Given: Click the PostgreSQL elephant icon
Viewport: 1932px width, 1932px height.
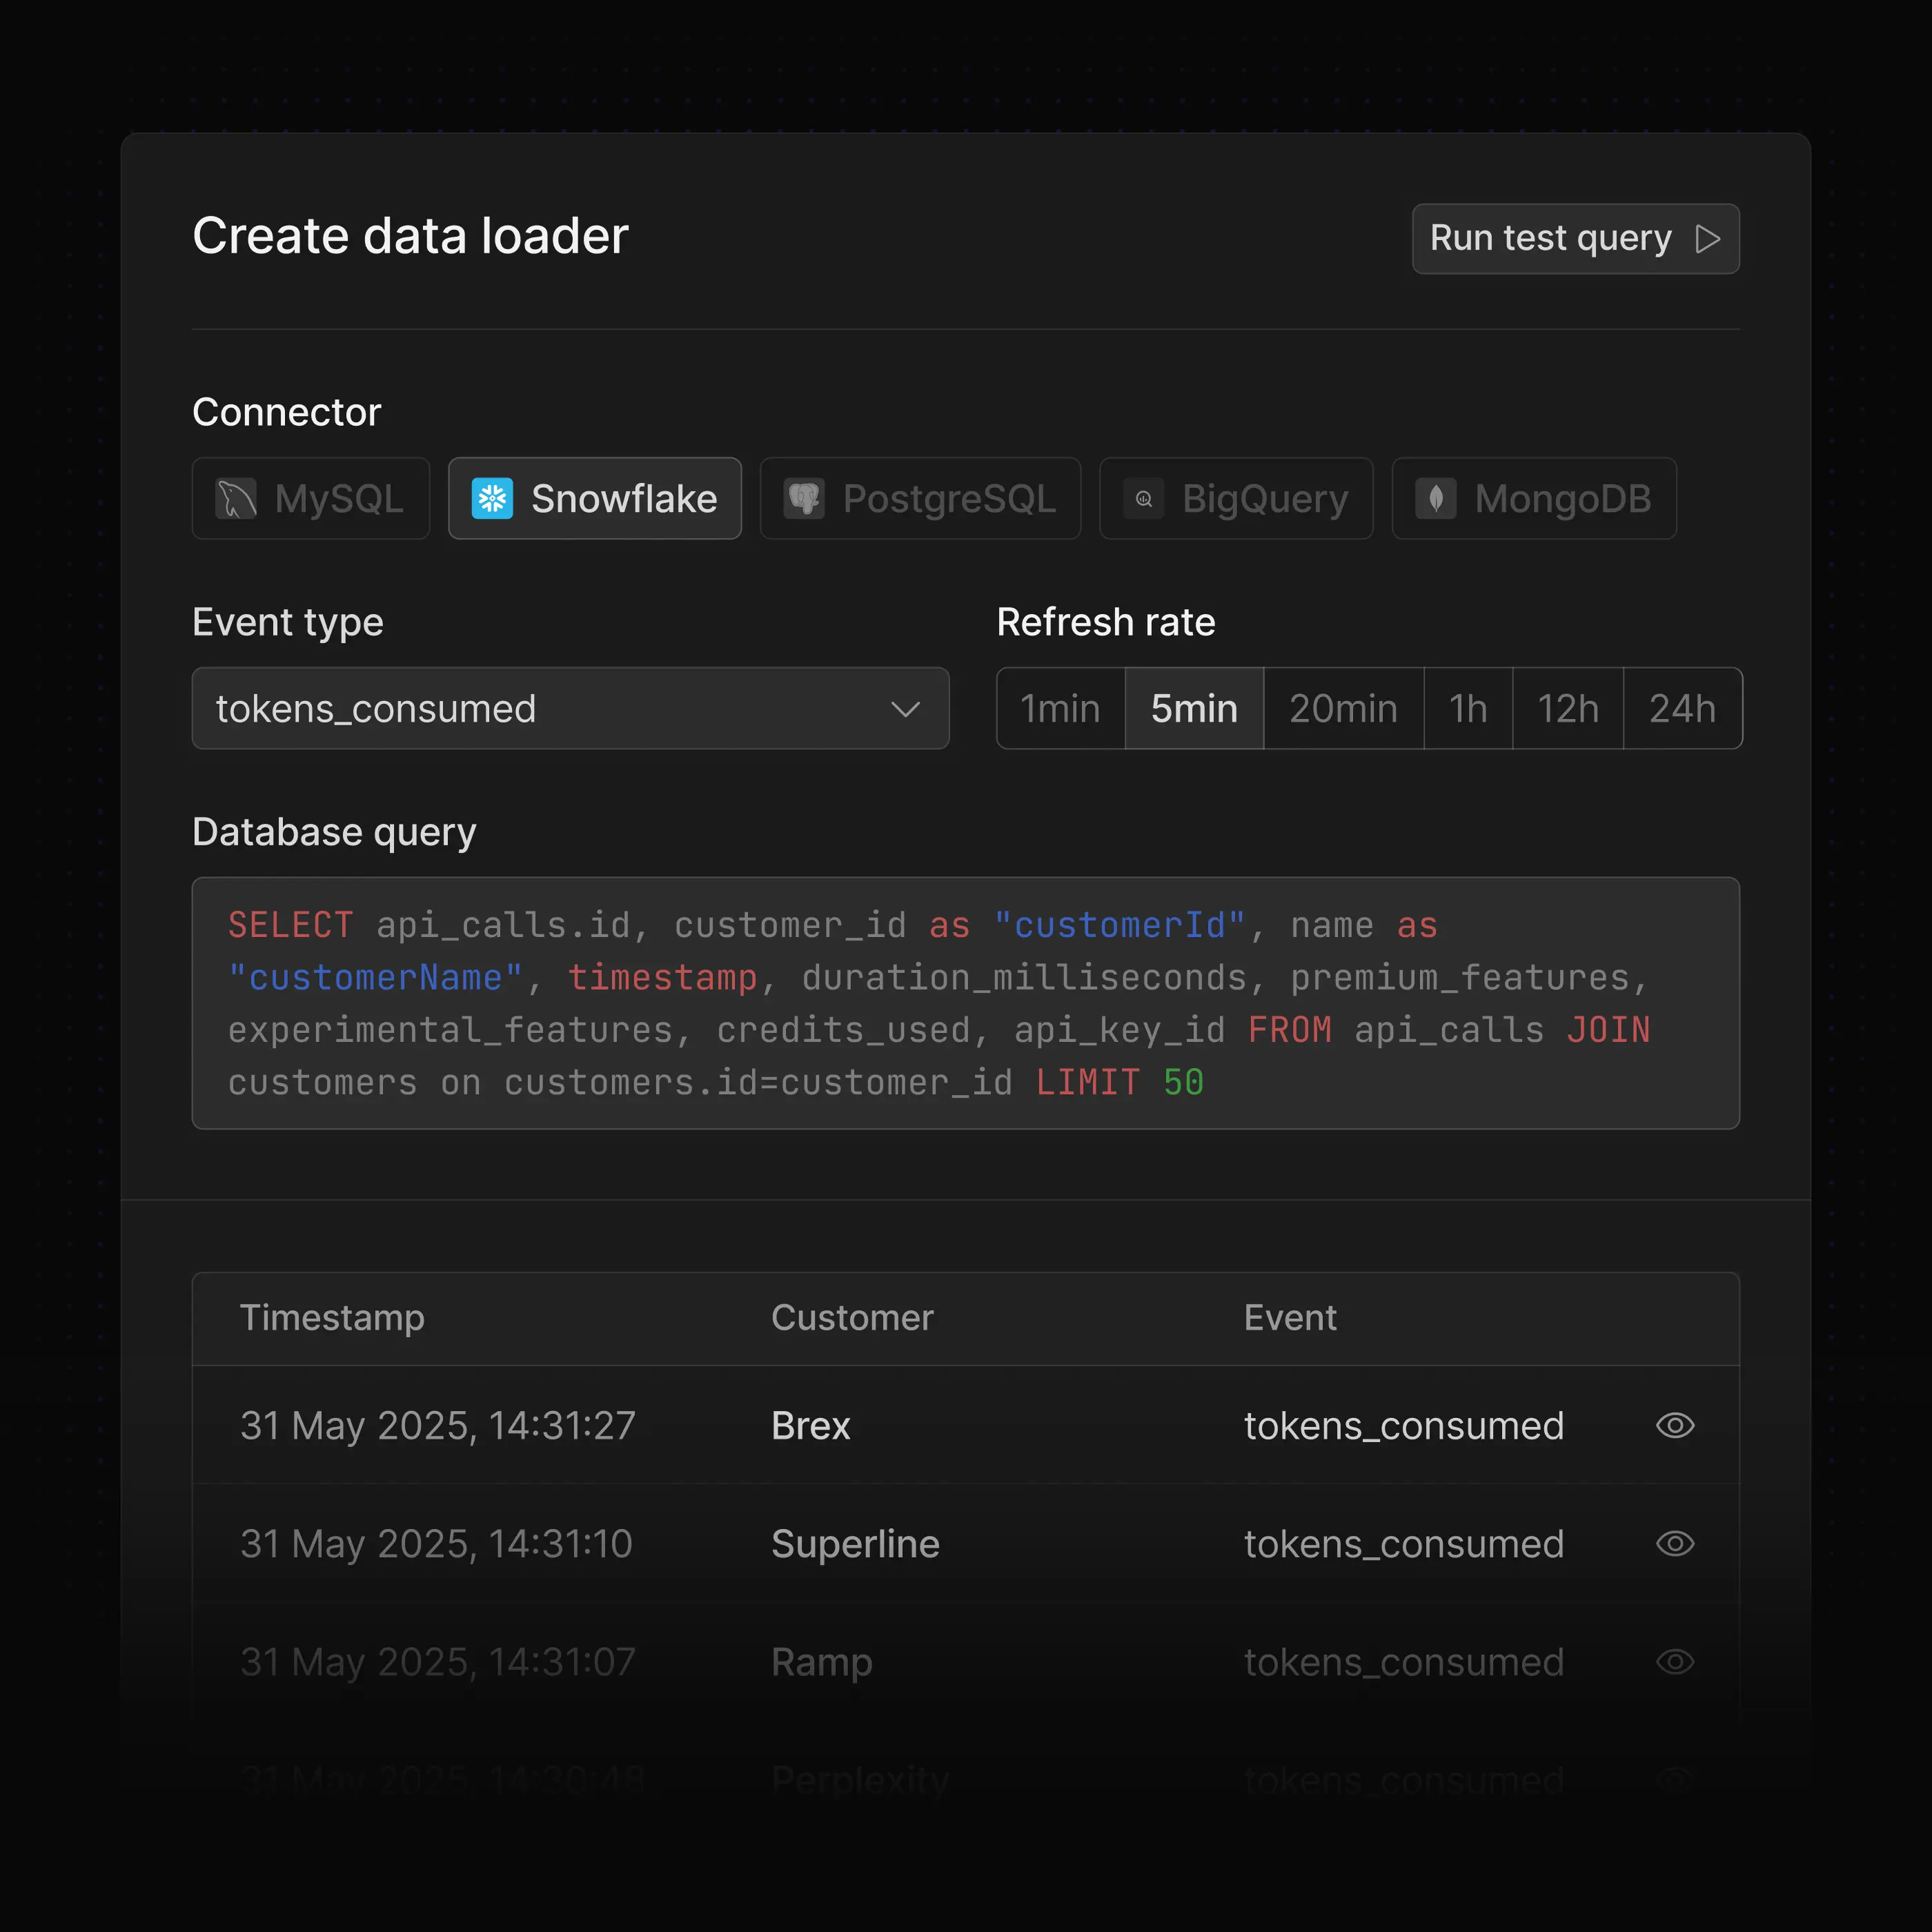Looking at the screenshot, I should (x=804, y=498).
